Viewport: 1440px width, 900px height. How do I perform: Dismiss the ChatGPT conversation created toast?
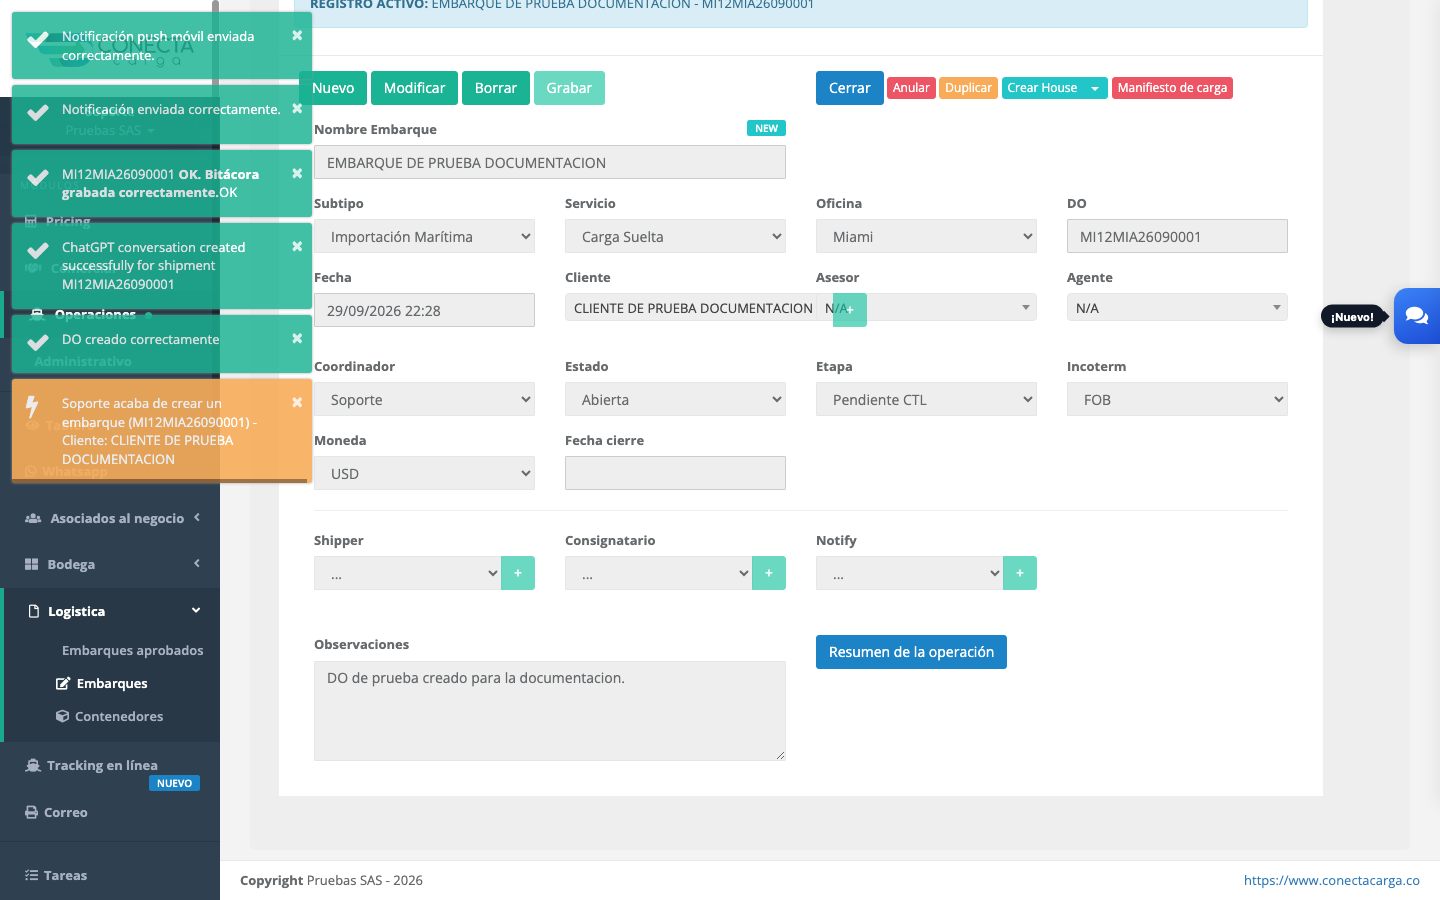click(297, 246)
